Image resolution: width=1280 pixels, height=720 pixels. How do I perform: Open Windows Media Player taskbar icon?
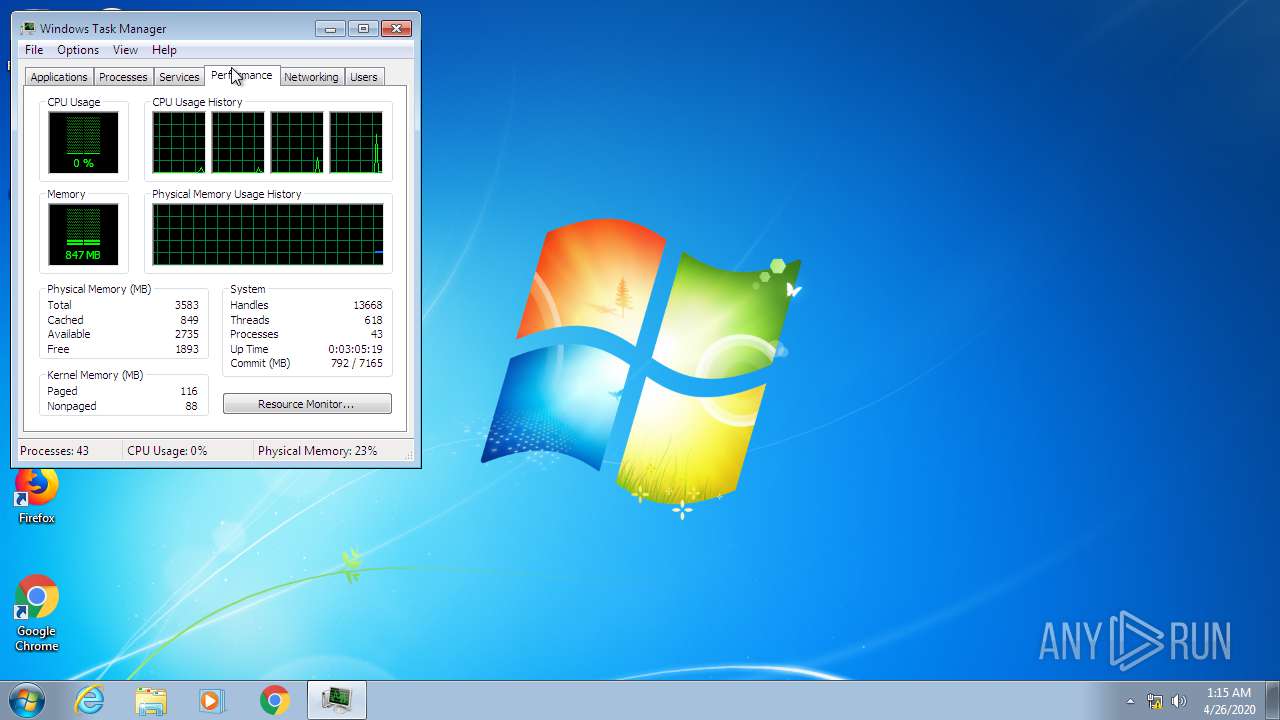tap(212, 700)
